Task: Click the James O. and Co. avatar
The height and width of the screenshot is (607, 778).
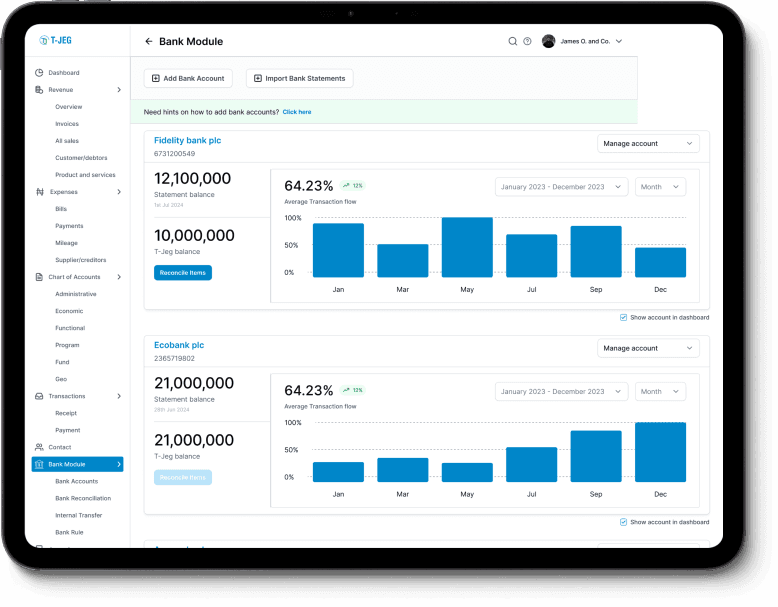Action: (548, 41)
